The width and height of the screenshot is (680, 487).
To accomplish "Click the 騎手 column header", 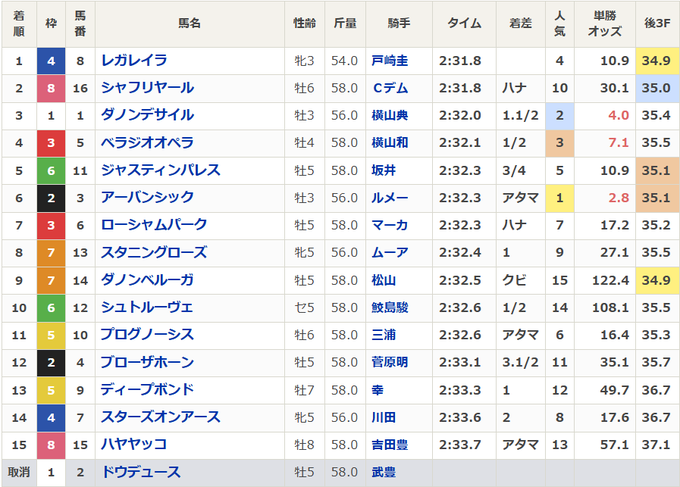I will [399, 23].
